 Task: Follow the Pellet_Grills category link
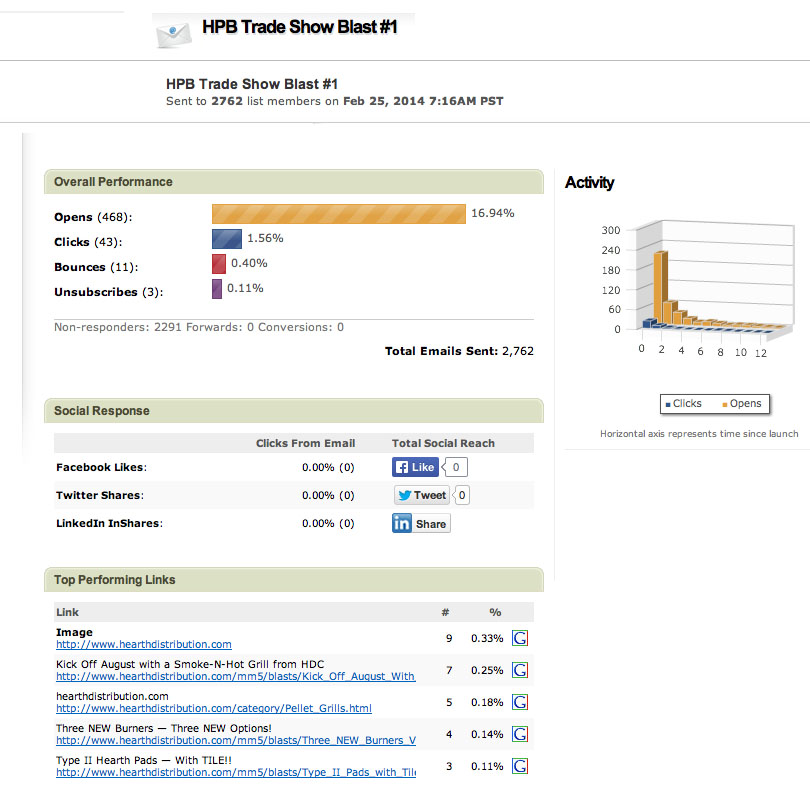click(213, 709)
